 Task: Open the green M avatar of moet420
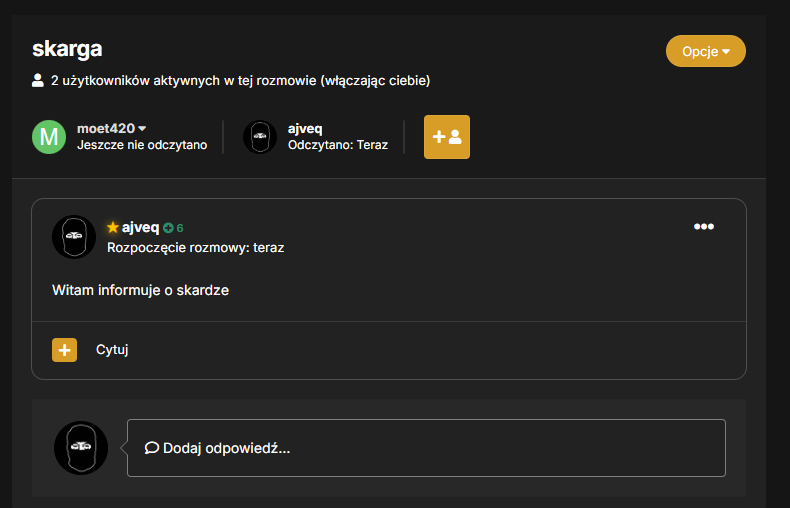(49, 137)
